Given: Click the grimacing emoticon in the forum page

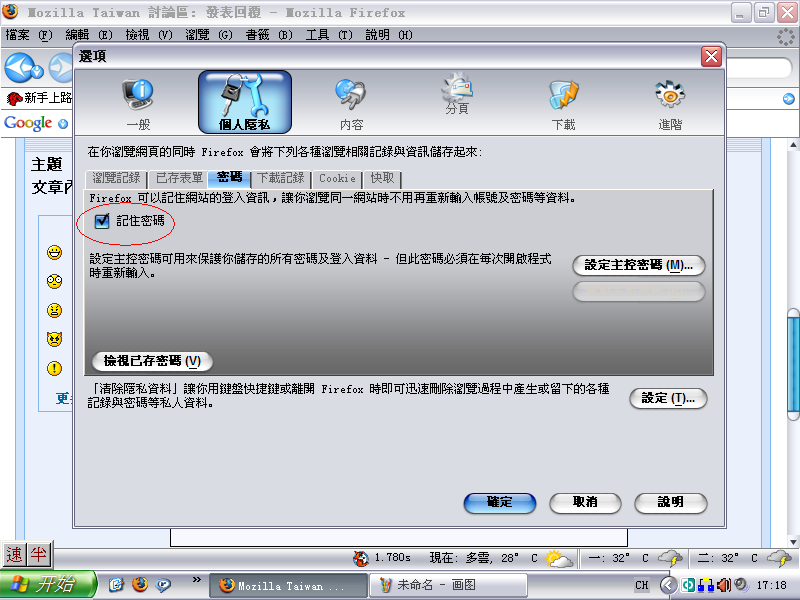Looking at the screenshot, I should pyautogui.click(x=55, y=310).
